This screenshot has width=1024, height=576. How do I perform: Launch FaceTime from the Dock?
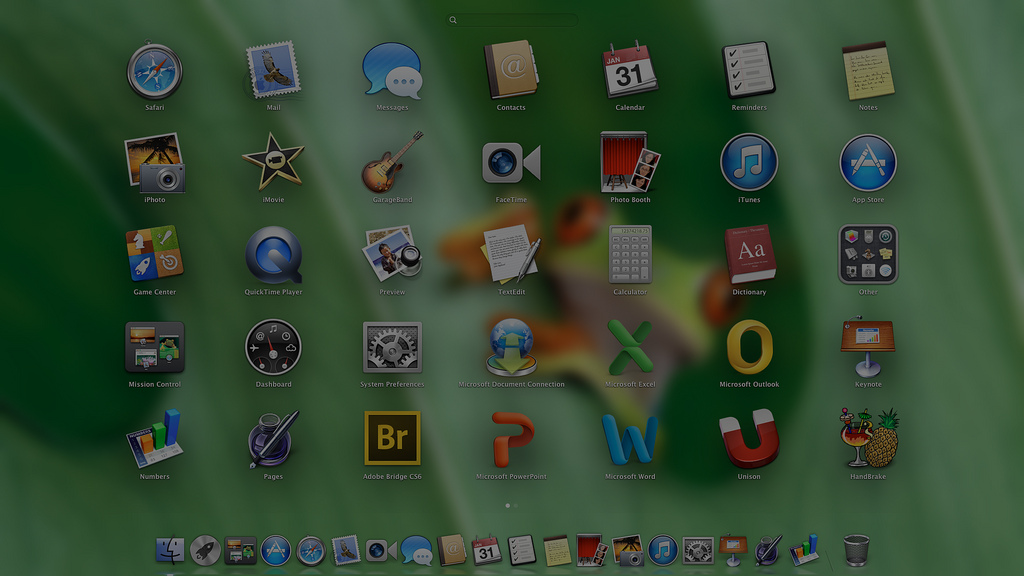(381, 551)
